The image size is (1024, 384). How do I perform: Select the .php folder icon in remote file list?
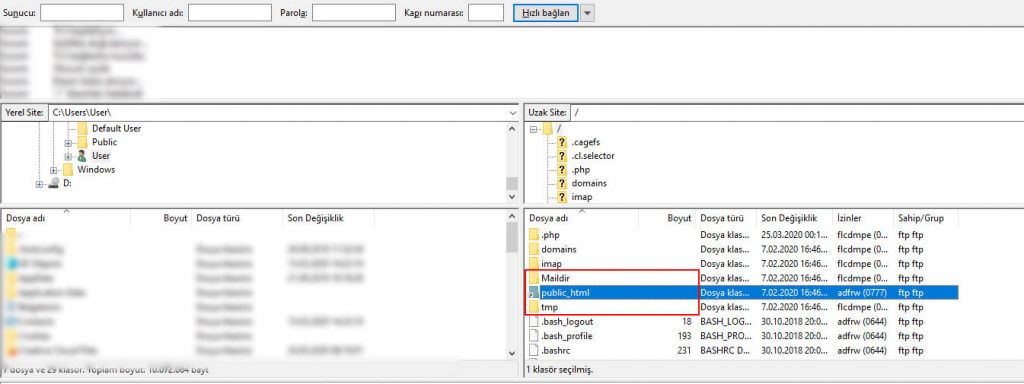[534, 234]
